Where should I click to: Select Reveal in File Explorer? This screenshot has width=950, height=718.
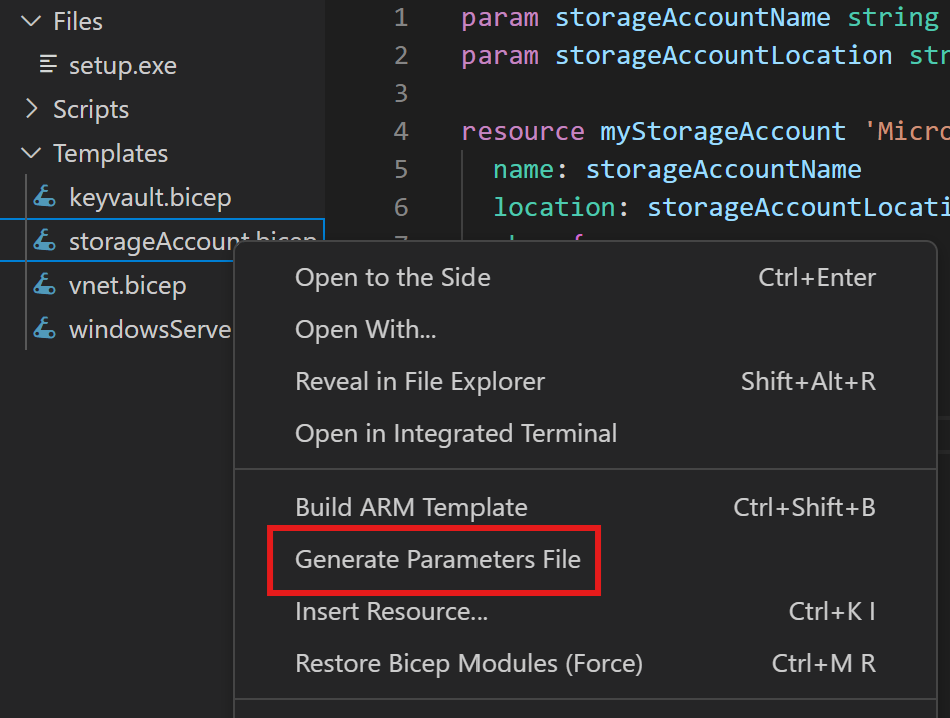(420, 382)
